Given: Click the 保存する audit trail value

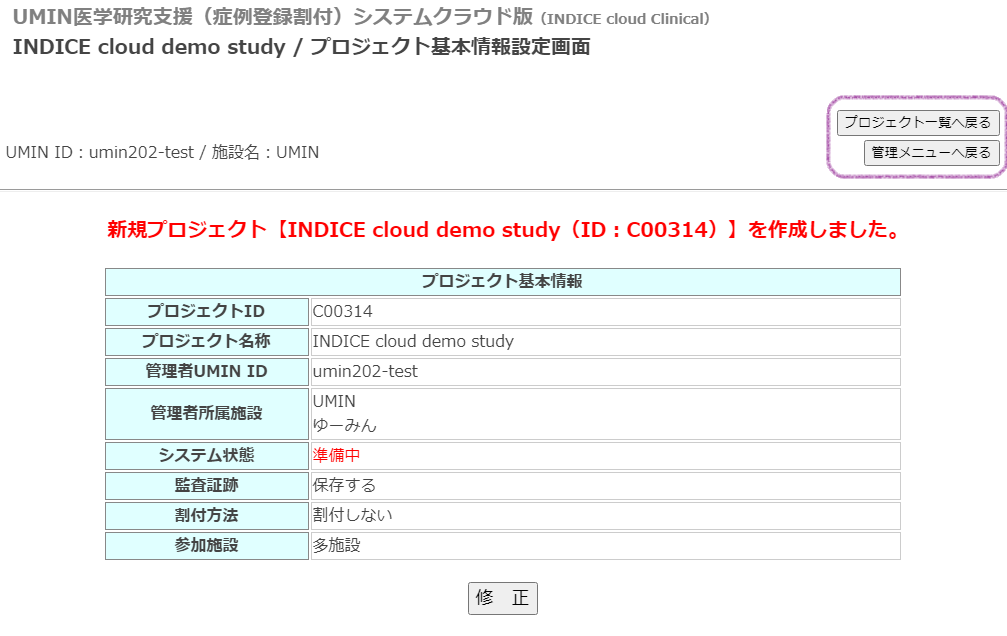Looking at the screenshot, I should tap(344, 485).
